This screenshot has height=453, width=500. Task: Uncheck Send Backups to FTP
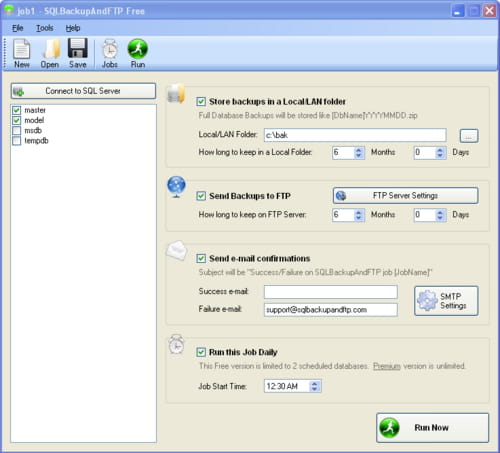click(201, 196)
